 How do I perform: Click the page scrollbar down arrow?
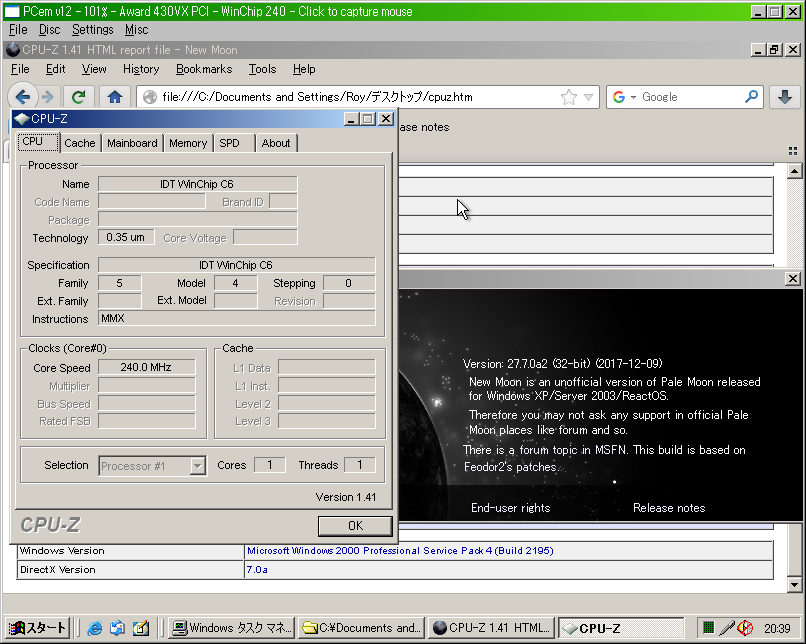(794, 584)
